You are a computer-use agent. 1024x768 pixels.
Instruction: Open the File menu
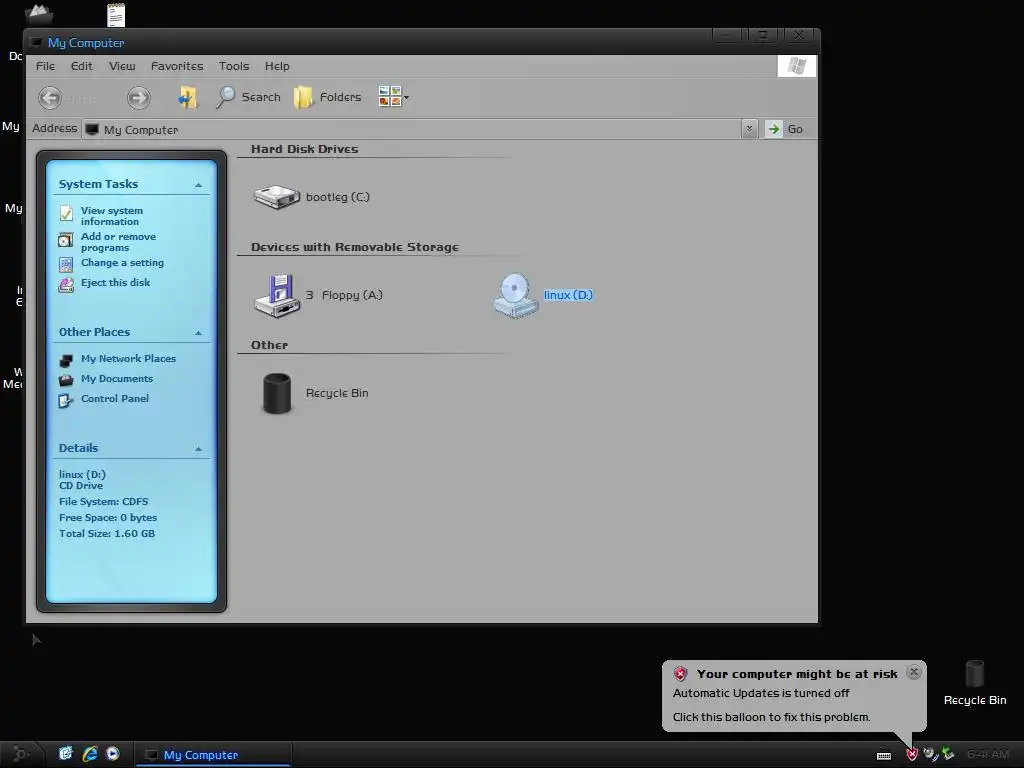click(45, 66)
